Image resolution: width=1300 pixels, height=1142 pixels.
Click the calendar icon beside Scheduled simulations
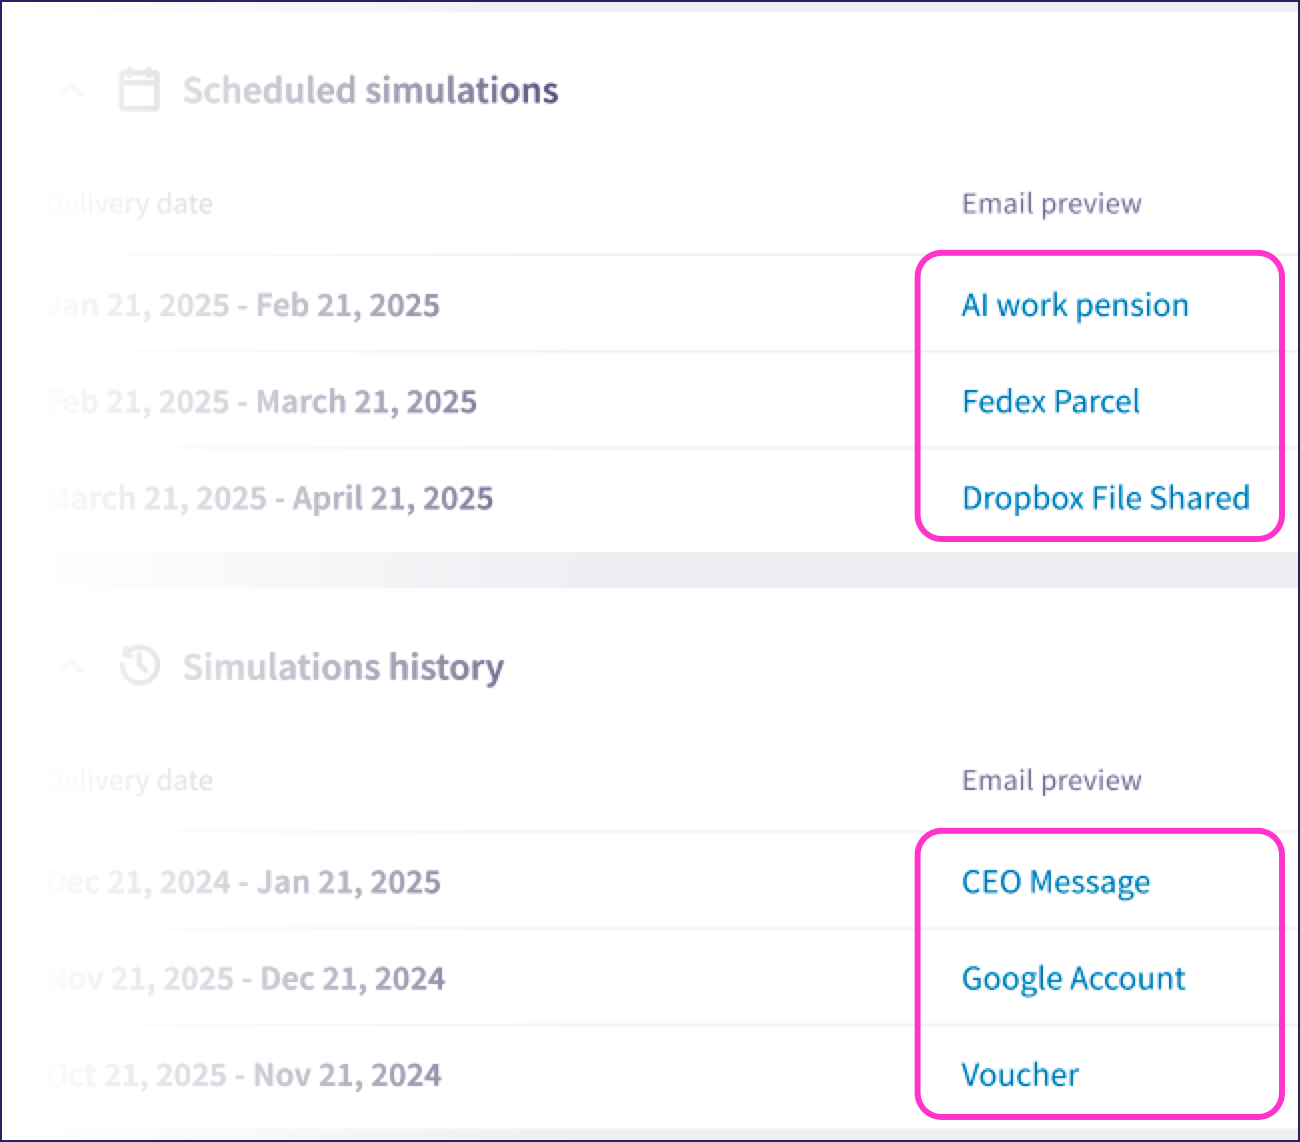click(x=139, y=90)
